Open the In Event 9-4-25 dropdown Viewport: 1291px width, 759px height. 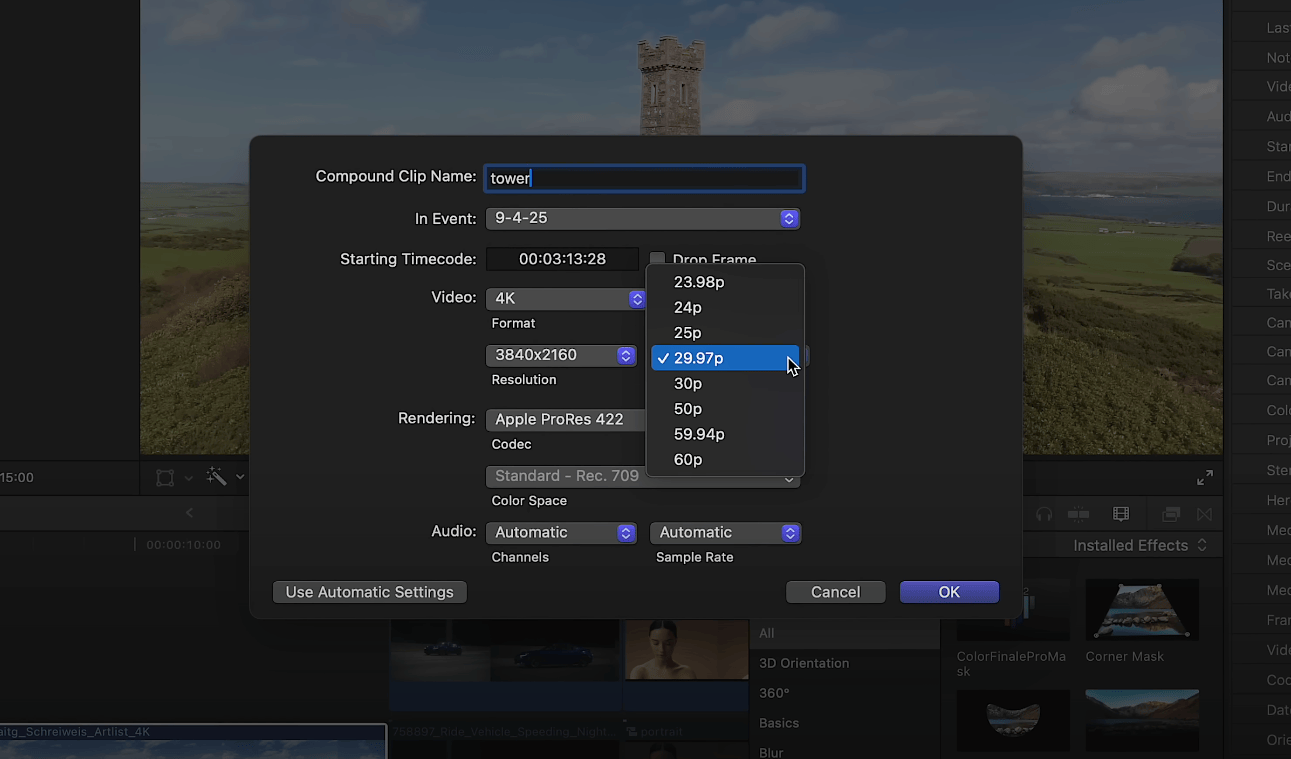pos(642,218)
